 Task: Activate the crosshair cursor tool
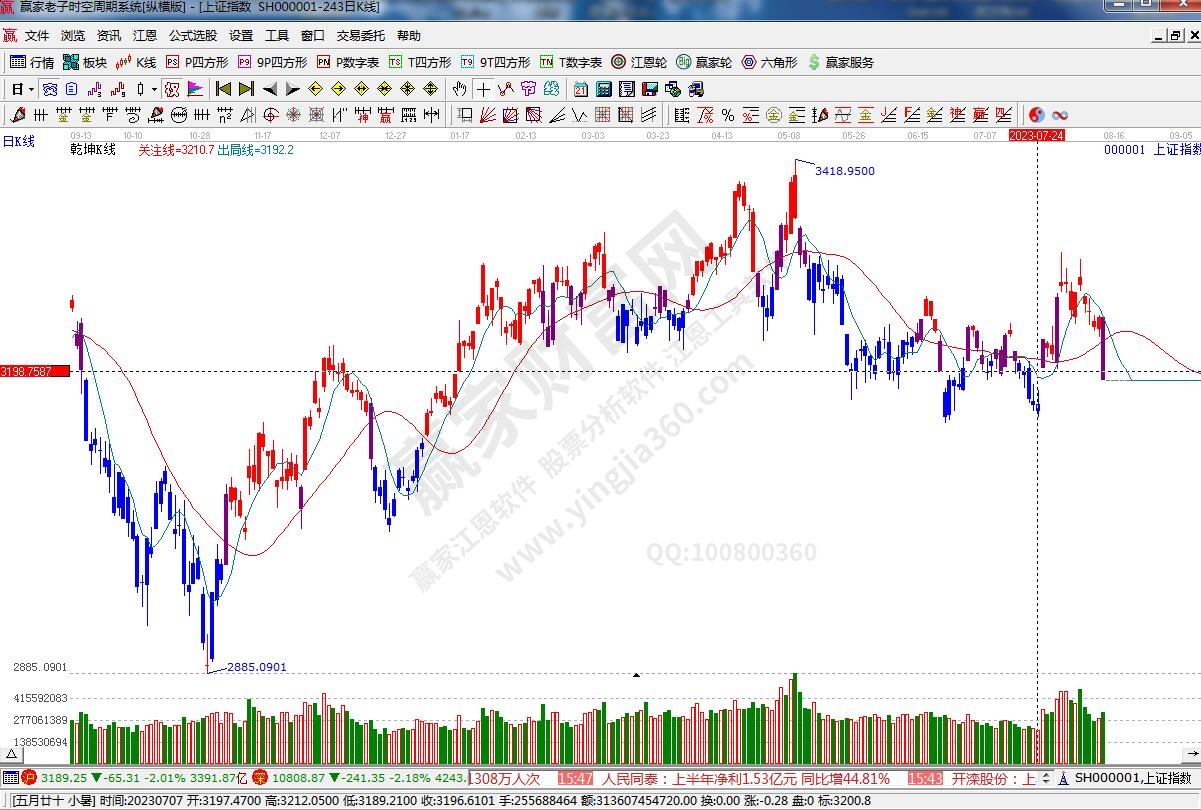[483, 88]
